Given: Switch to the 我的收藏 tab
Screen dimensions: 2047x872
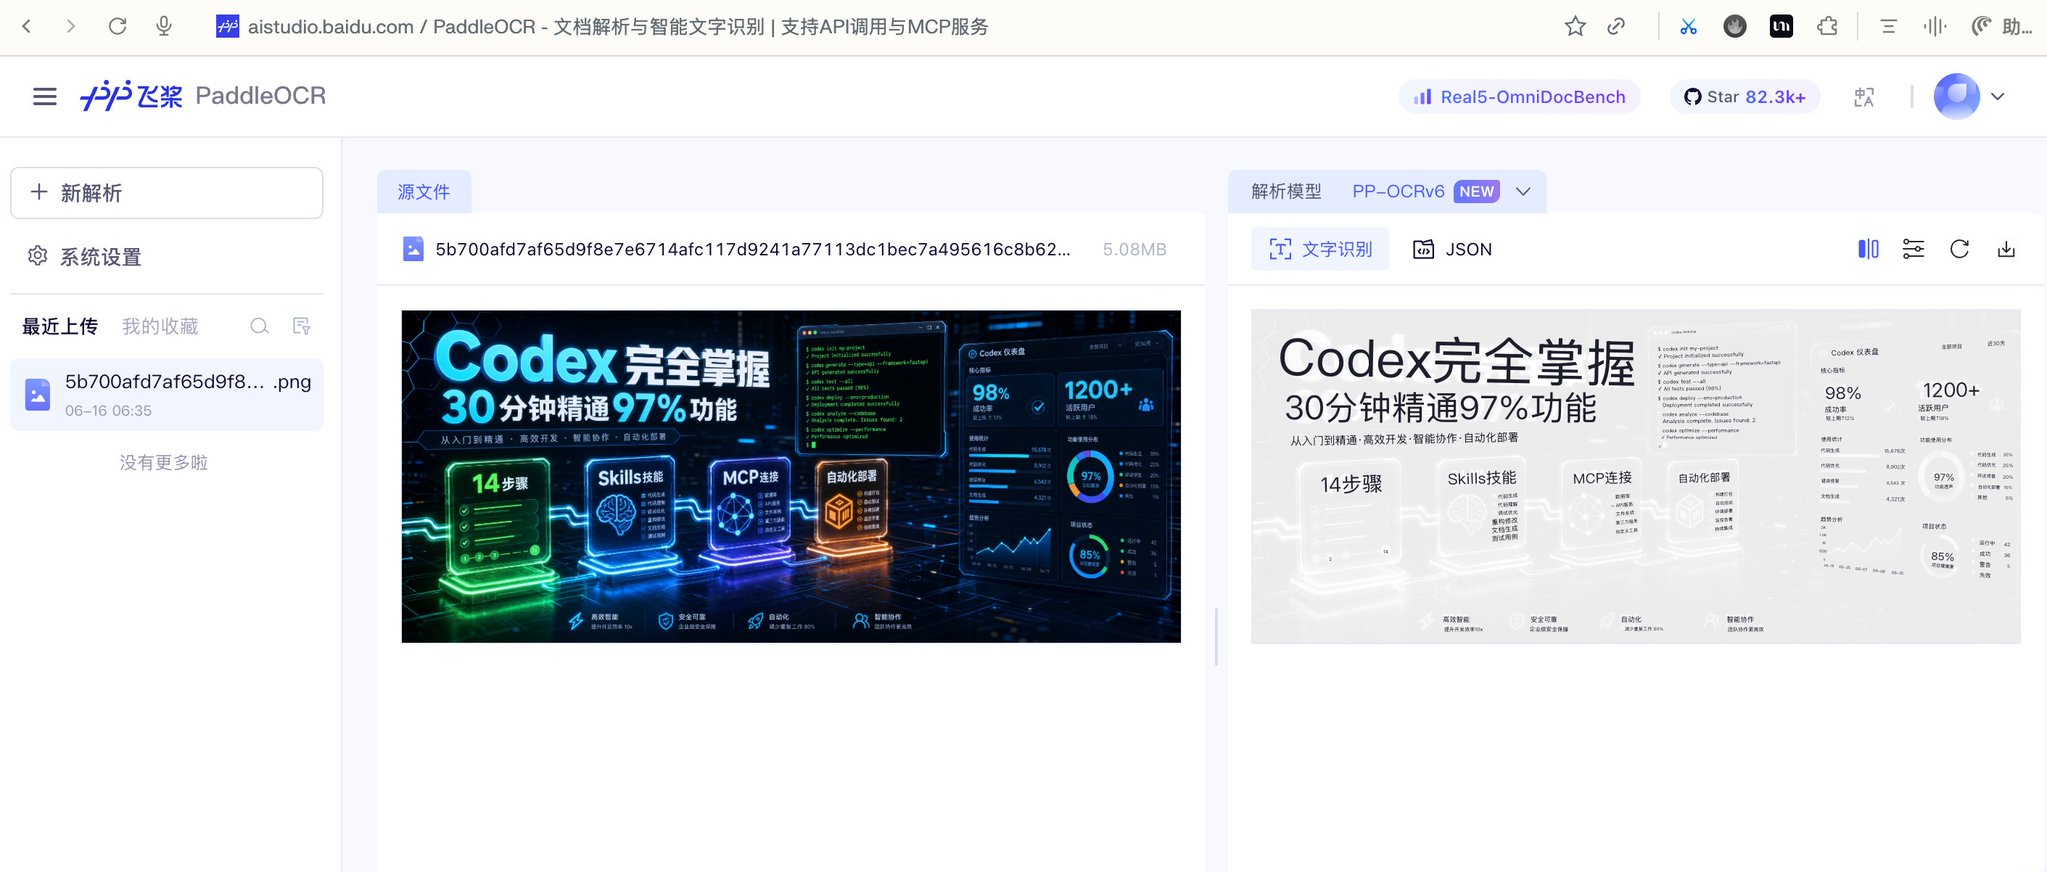Looking at the screenshot, I should coord(160,326).
